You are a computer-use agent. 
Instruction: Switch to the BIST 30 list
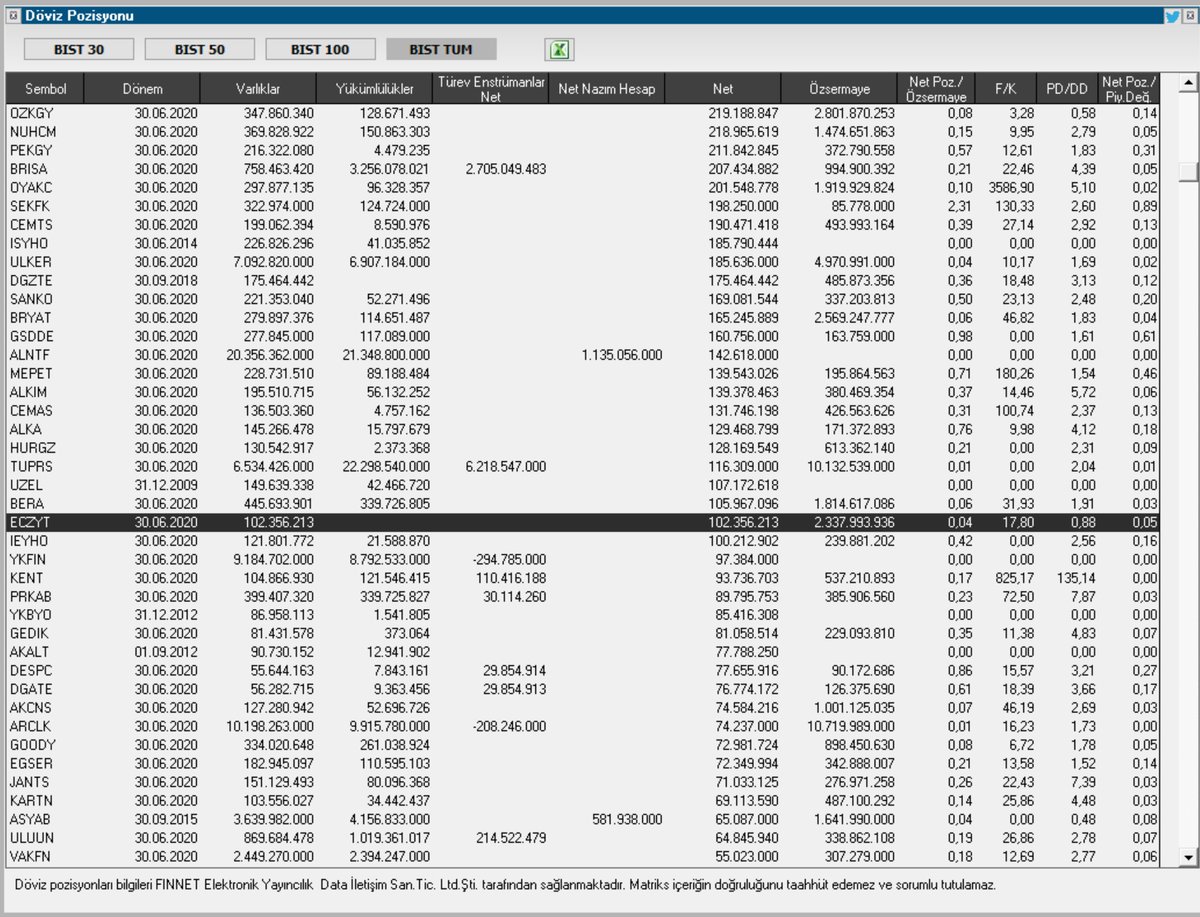click(79, 48)
